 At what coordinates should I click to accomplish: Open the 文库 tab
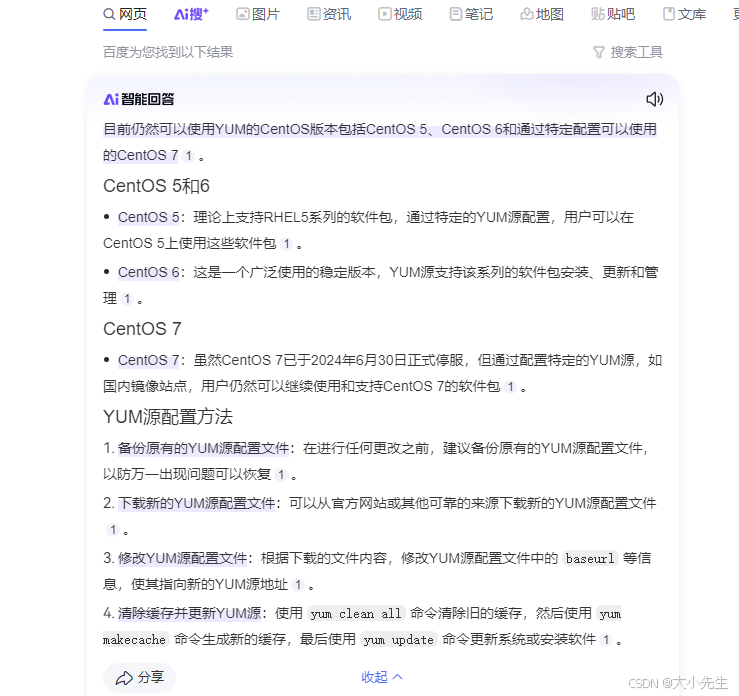pyautogui.click(x=684, y=15)
